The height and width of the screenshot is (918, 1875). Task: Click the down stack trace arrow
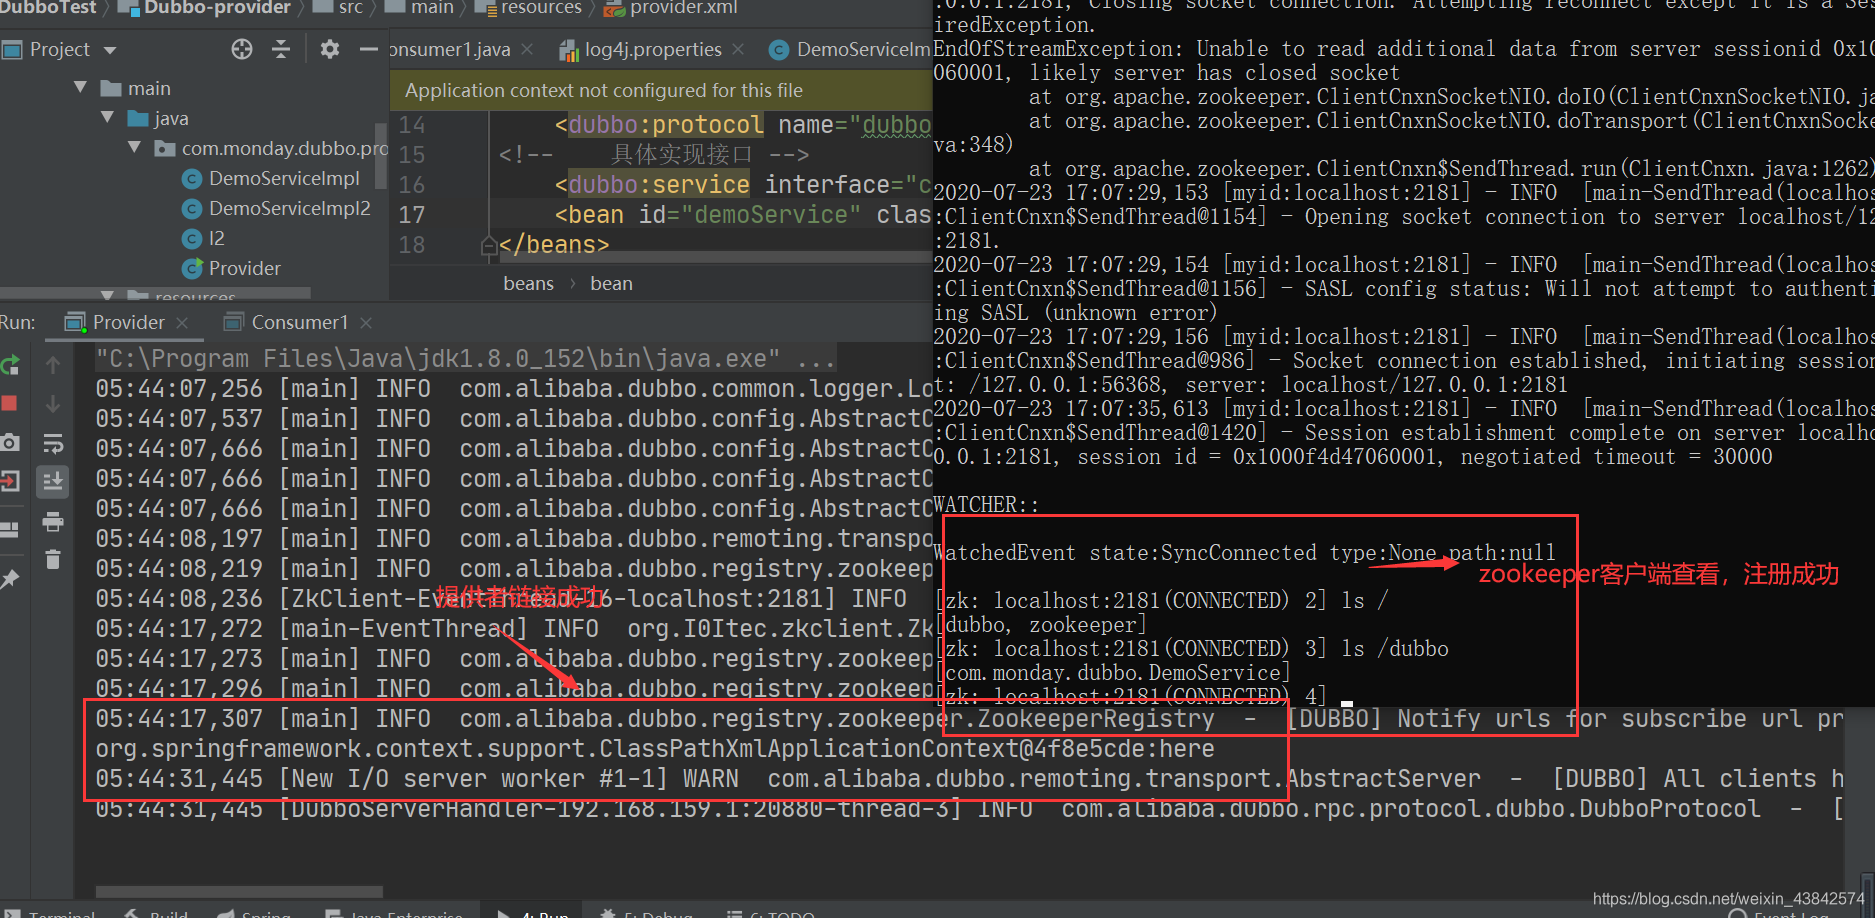[53, 404]
